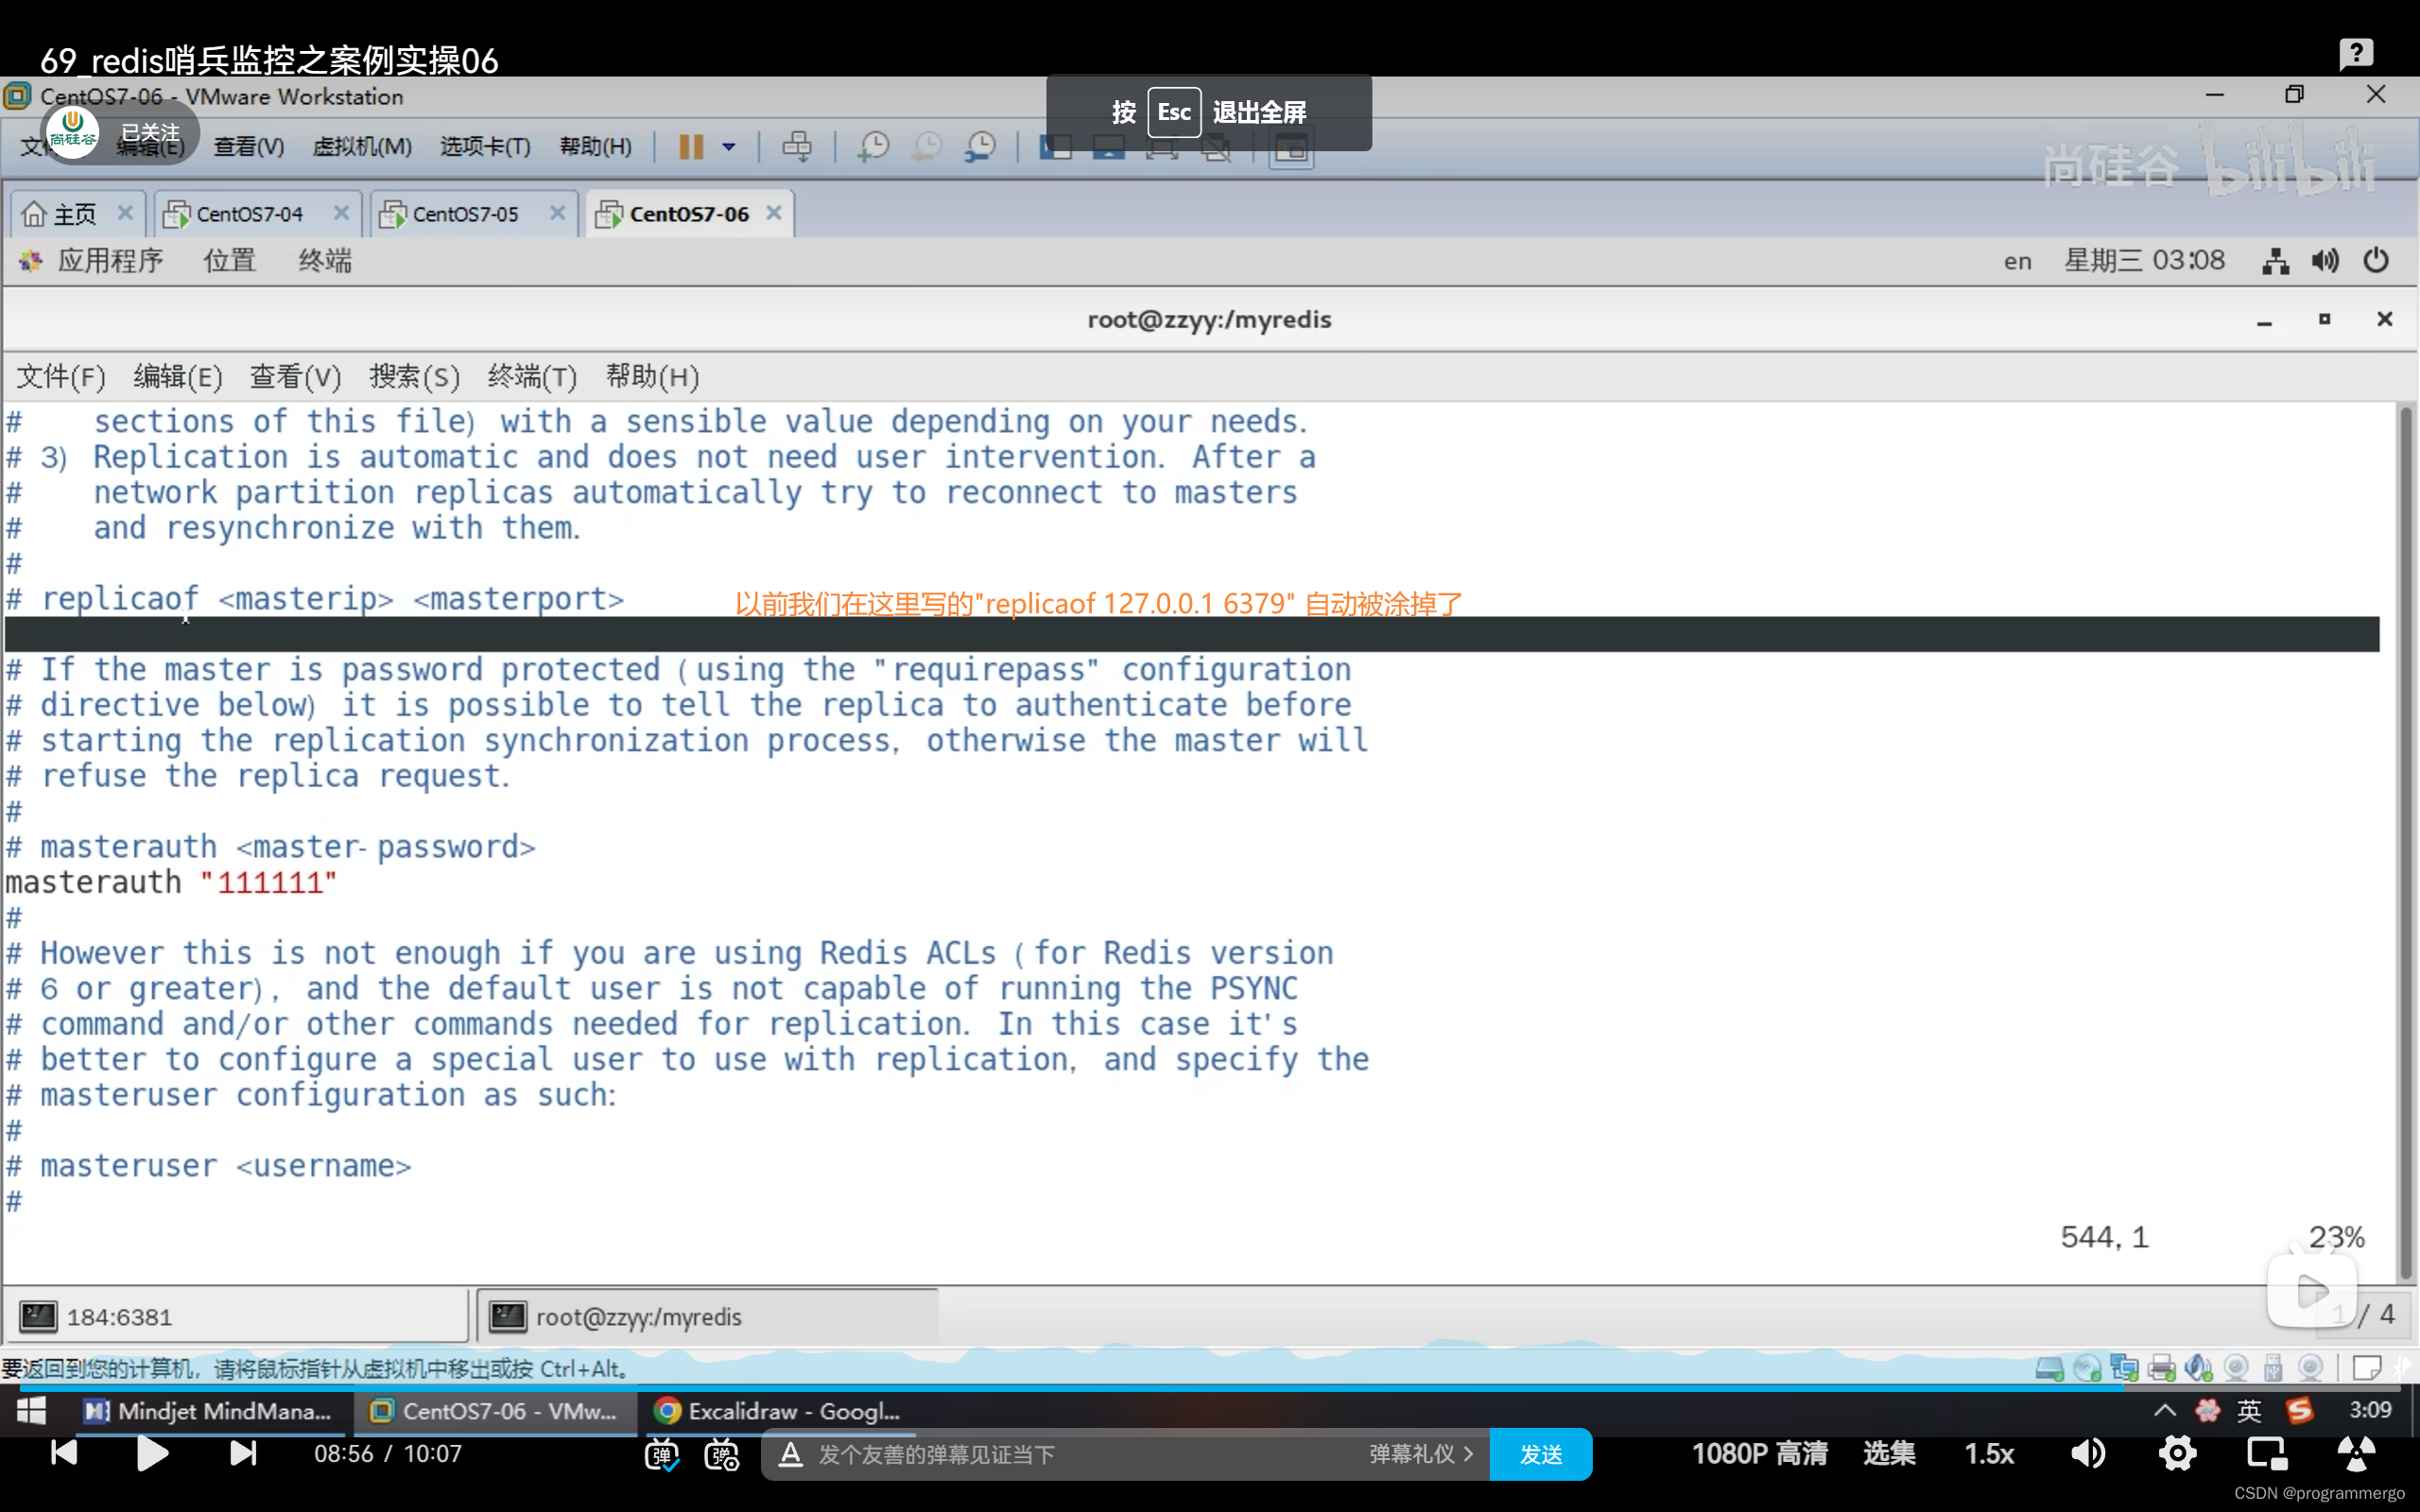Click VMware status bar hard disk icon

coord(2049,1368)
